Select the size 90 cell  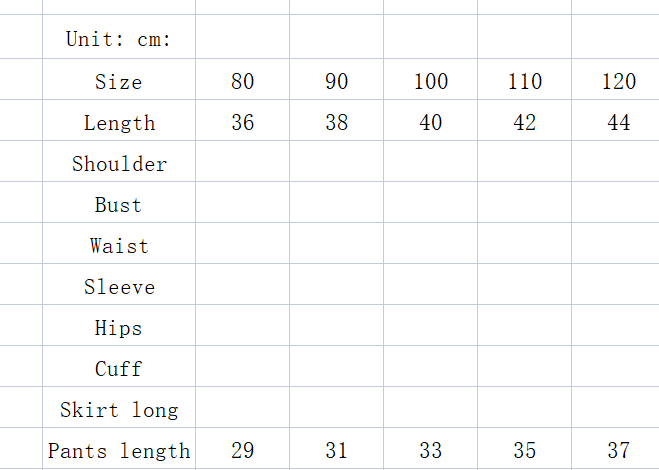click(336, 81)
